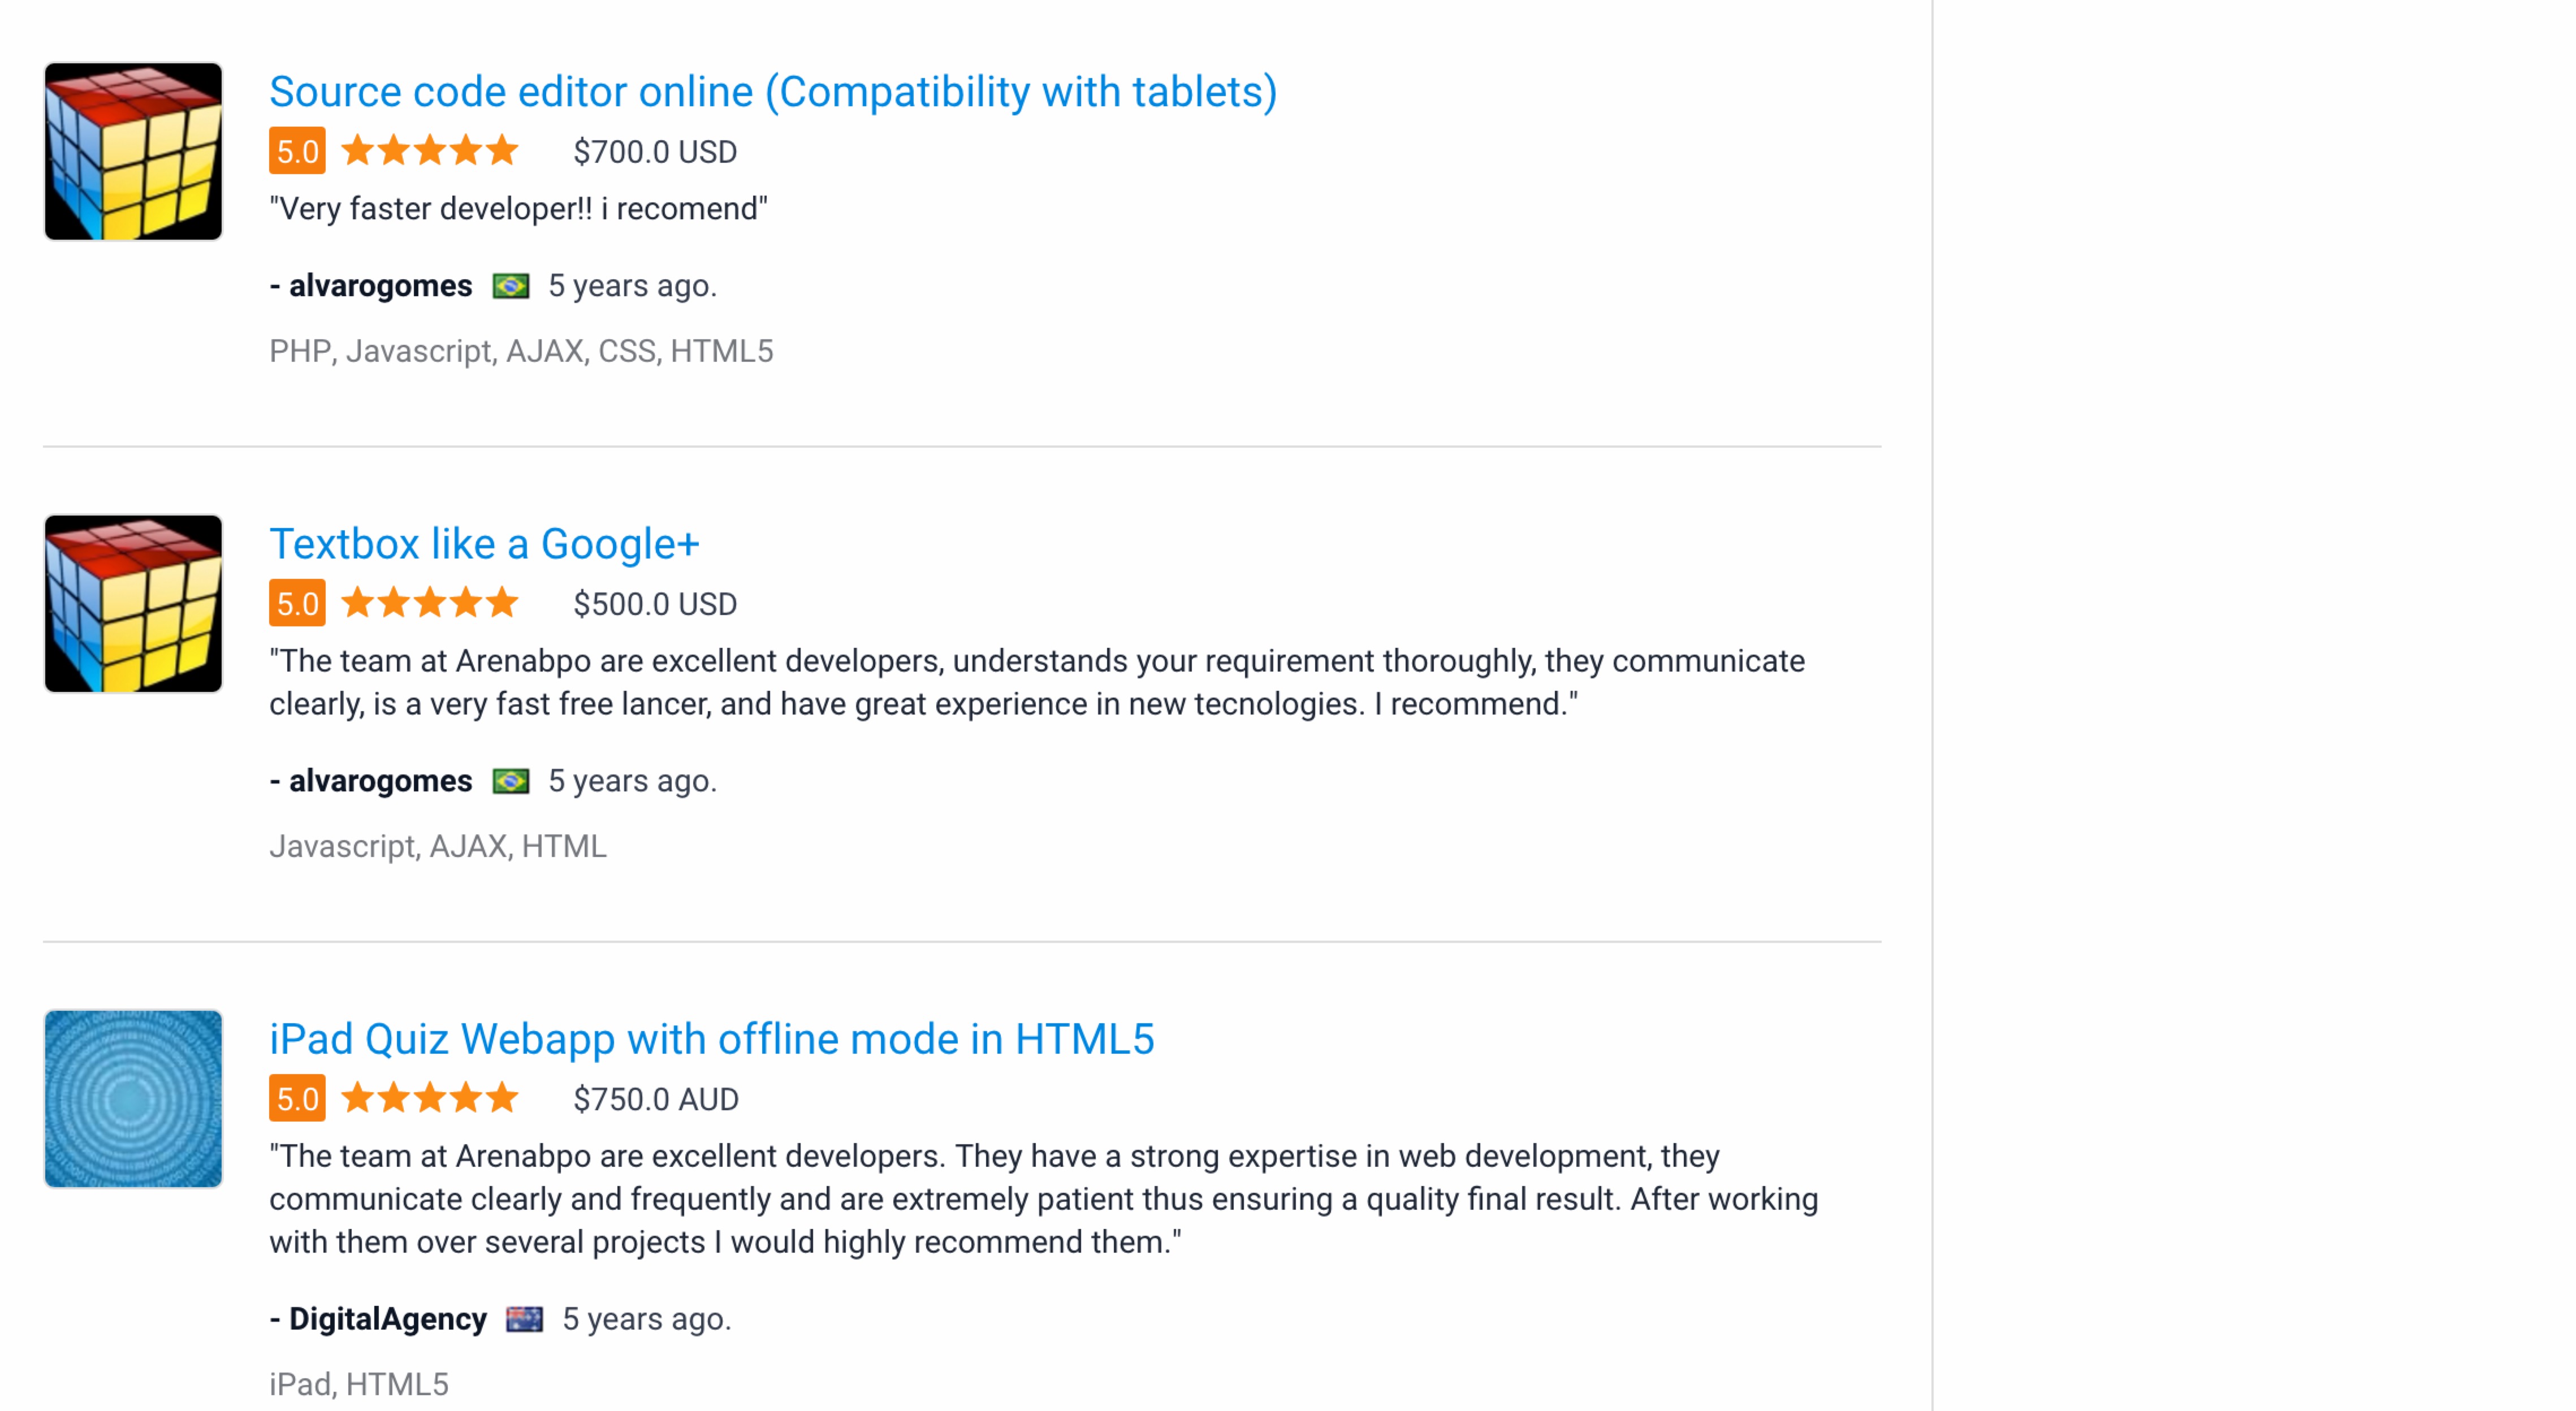The image size is (2576, 1411).
Task: Click alvarogomes username in the Source code editor review
Action: pos(380,286)
